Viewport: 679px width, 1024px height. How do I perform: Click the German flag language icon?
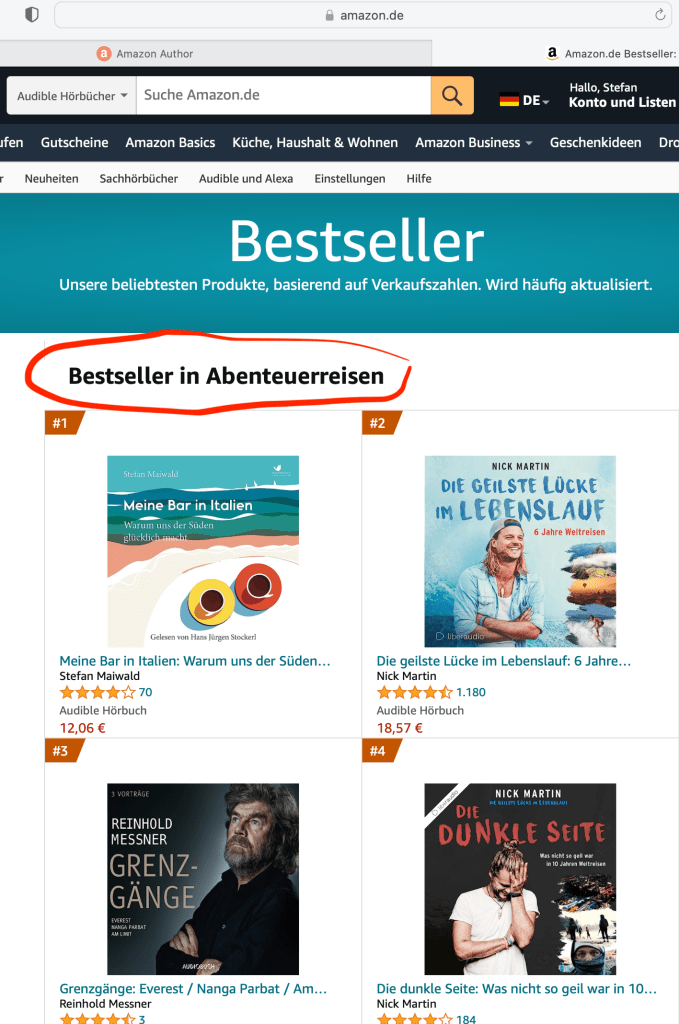click(x=509, y=101)
